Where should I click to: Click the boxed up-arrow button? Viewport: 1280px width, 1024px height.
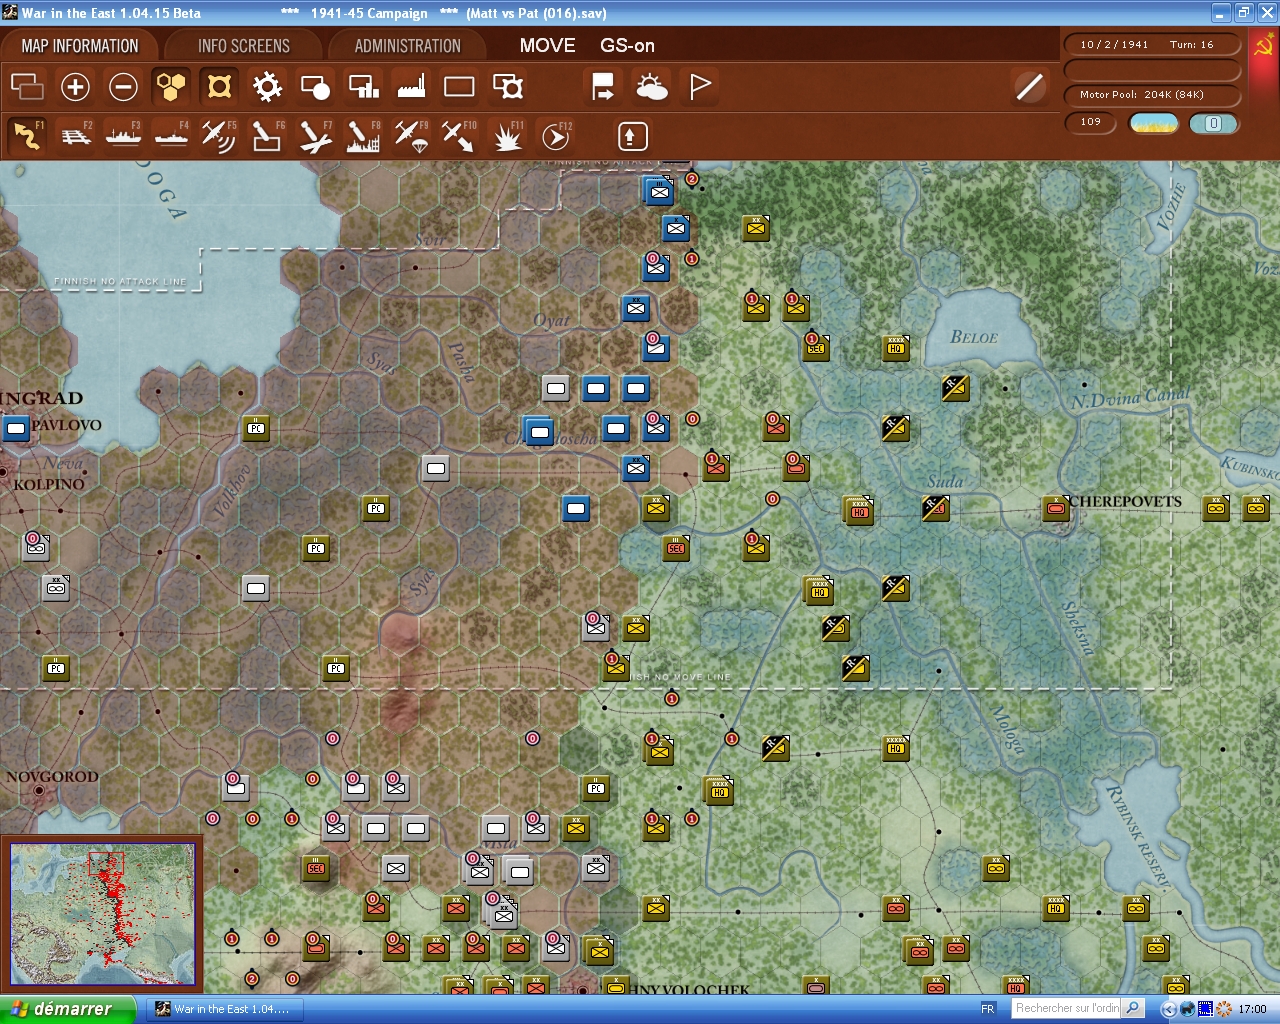(x=632, y=136)
